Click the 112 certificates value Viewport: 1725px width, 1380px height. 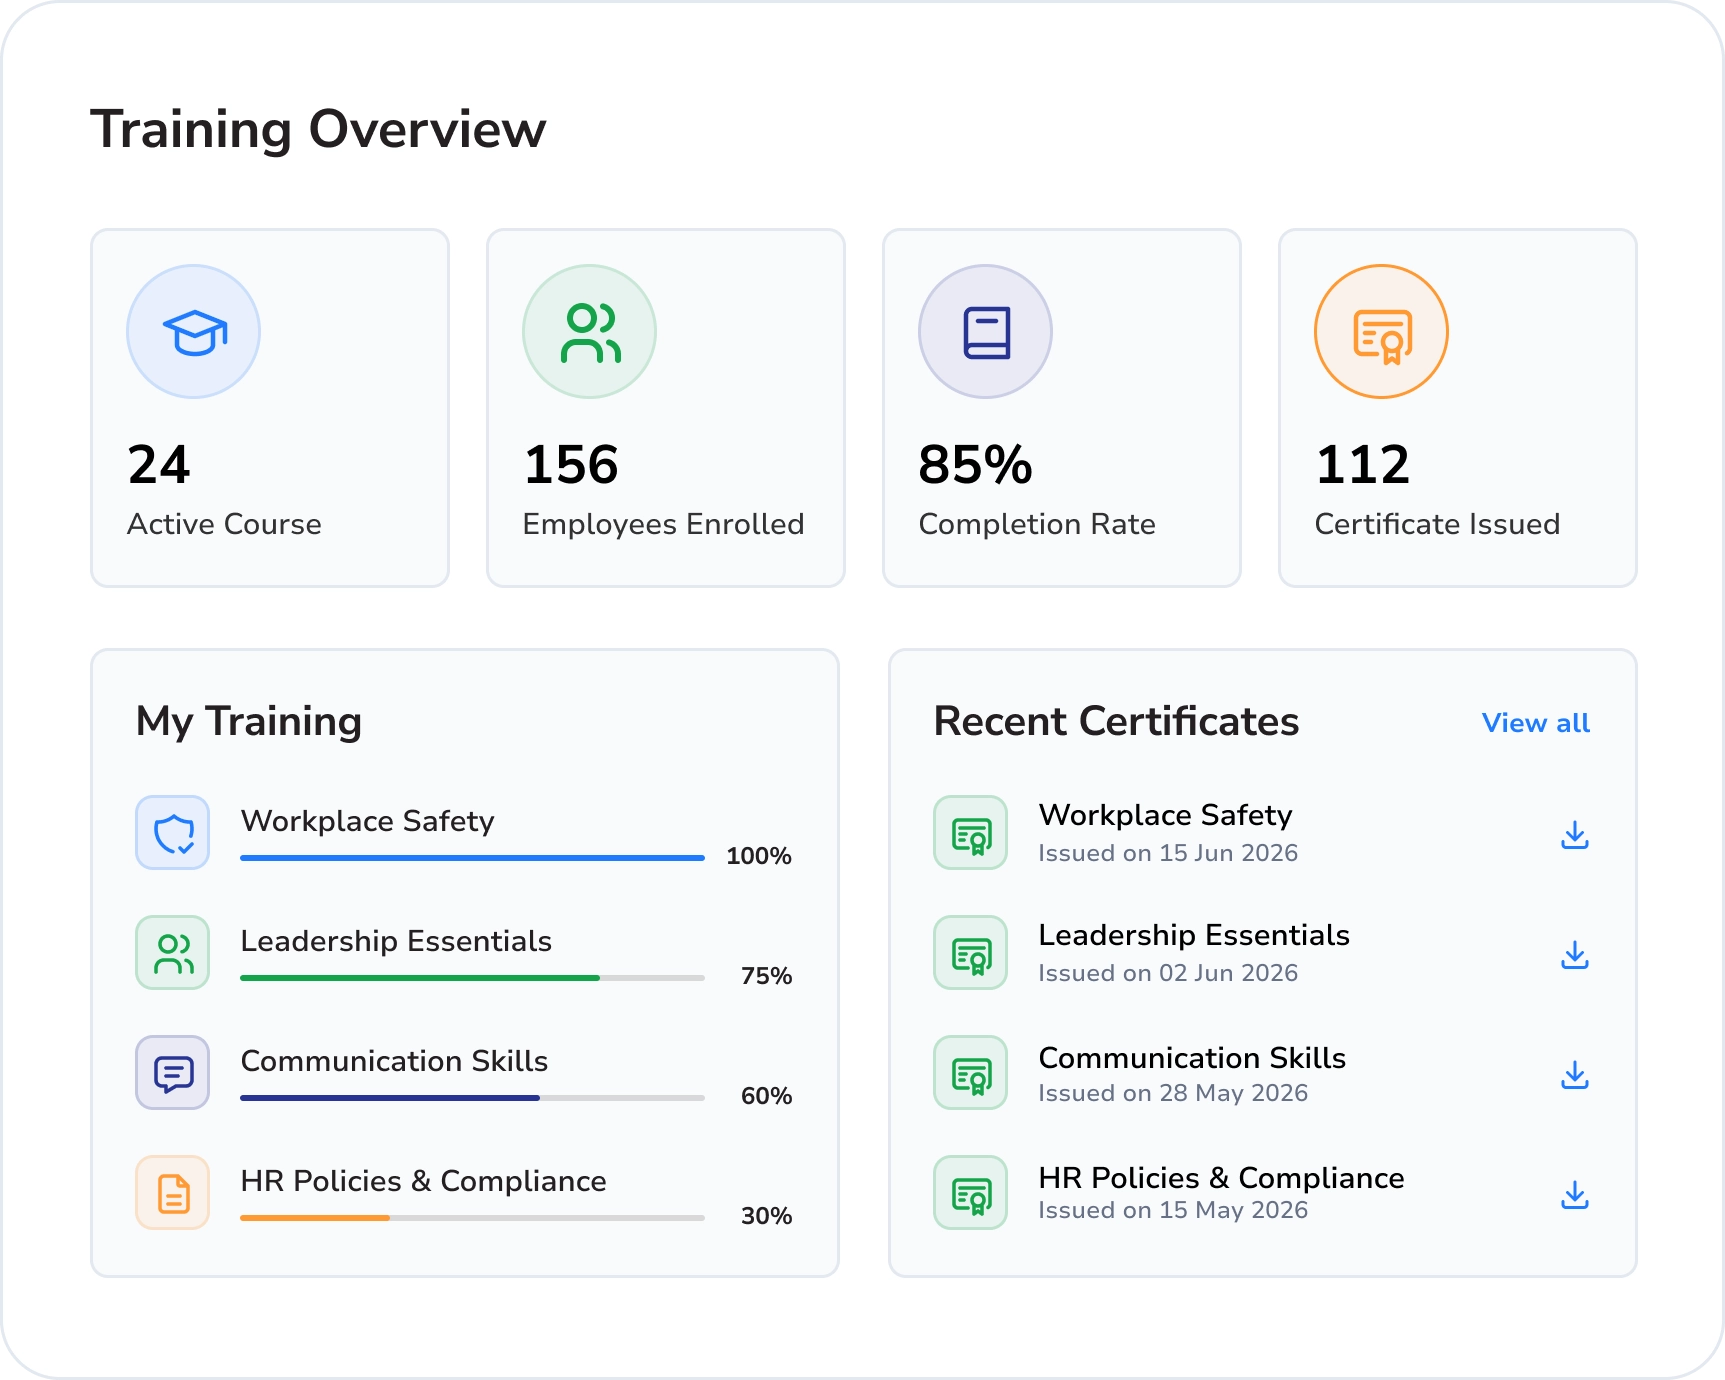[x=1363, y=465]
